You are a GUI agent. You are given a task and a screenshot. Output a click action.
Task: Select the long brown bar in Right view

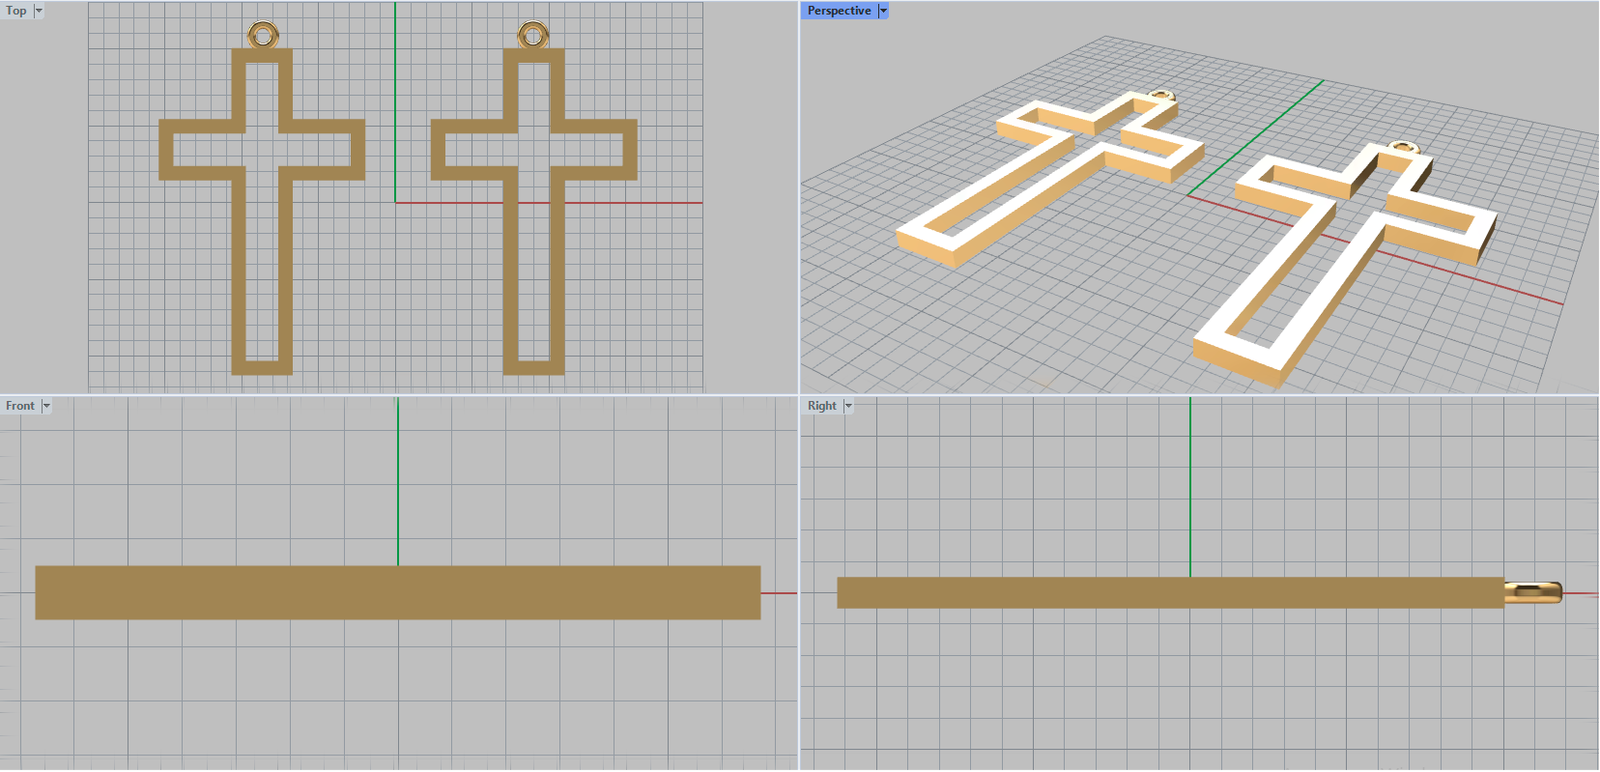pyautogui.click(x=1170, y=593)
